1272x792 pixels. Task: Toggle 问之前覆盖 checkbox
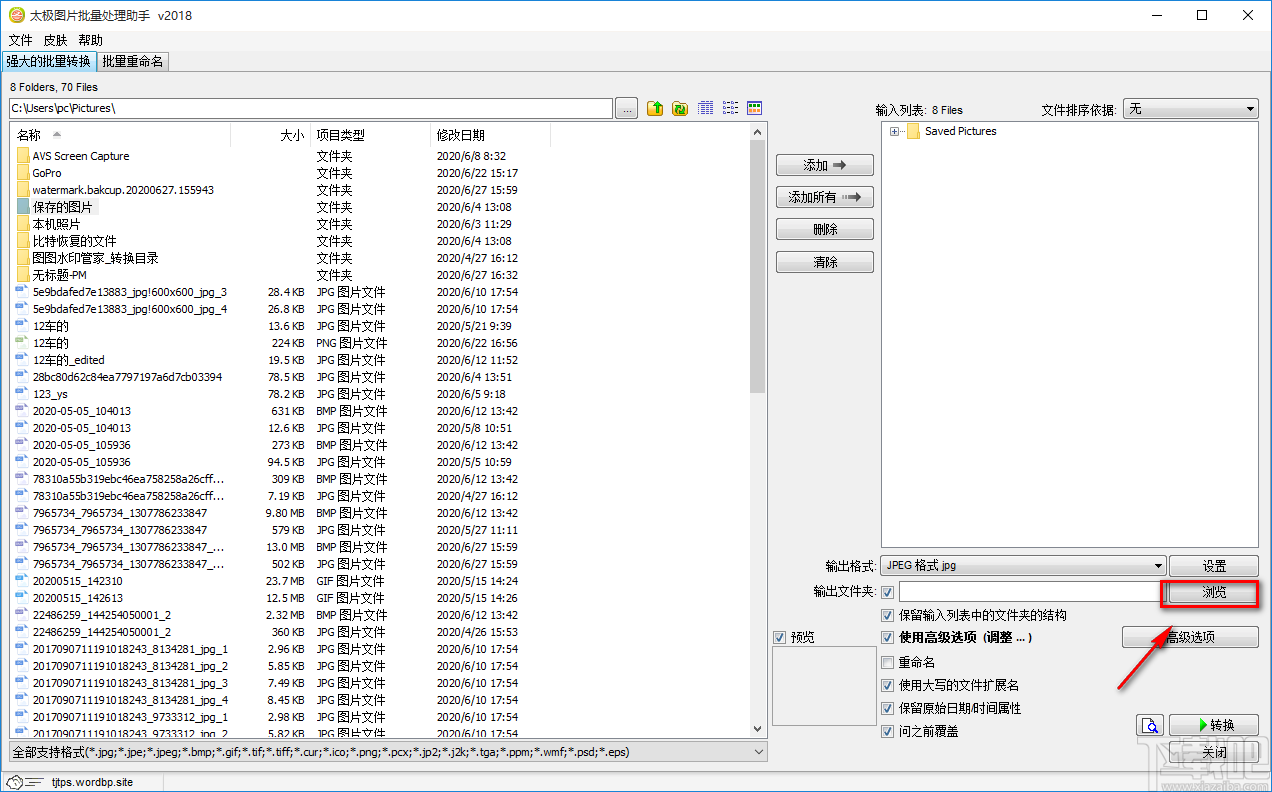(x=888, y=732)
